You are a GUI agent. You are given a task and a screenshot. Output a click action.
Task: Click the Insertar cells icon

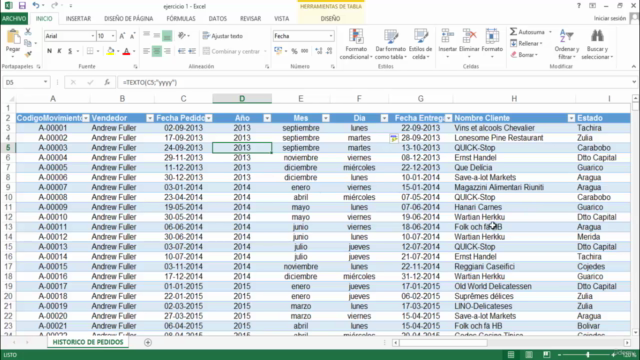pyautogui.click(x=447, y=37)
